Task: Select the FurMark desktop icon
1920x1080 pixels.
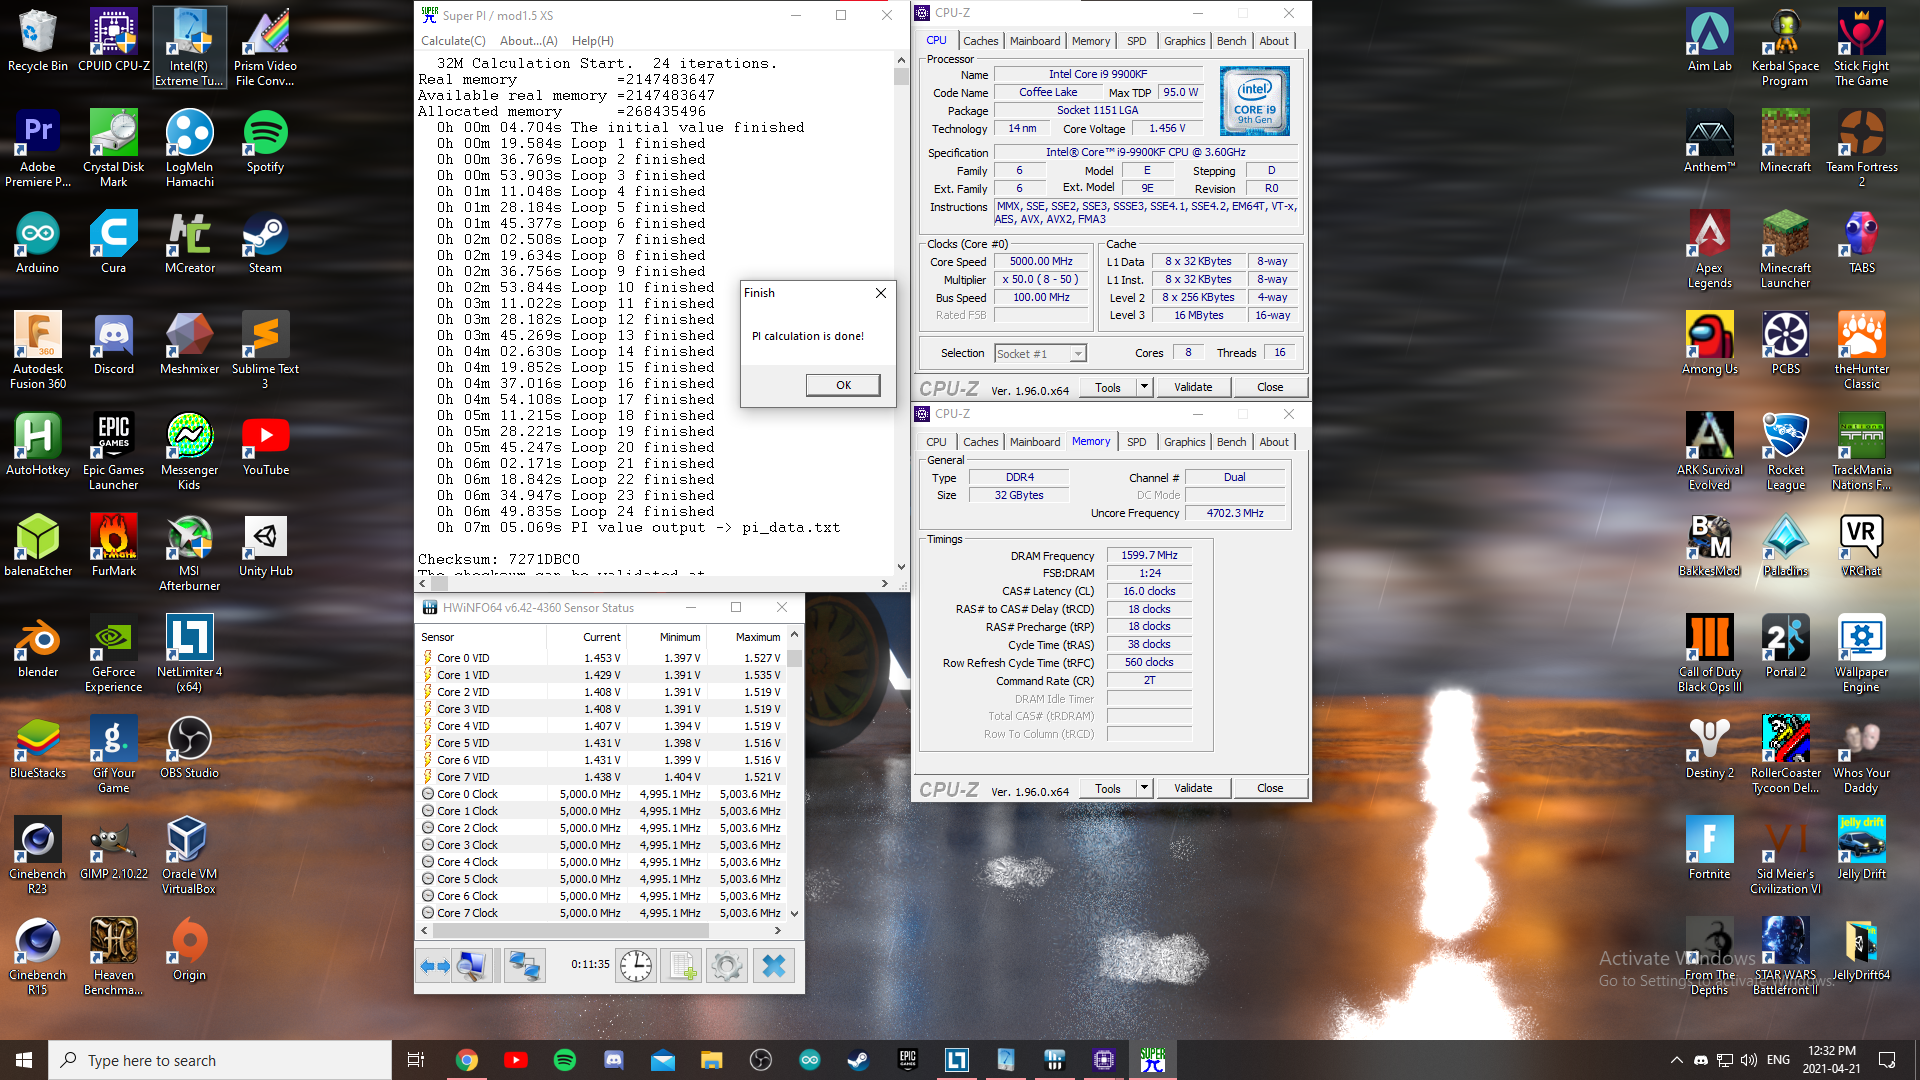Action: (114, 546)
